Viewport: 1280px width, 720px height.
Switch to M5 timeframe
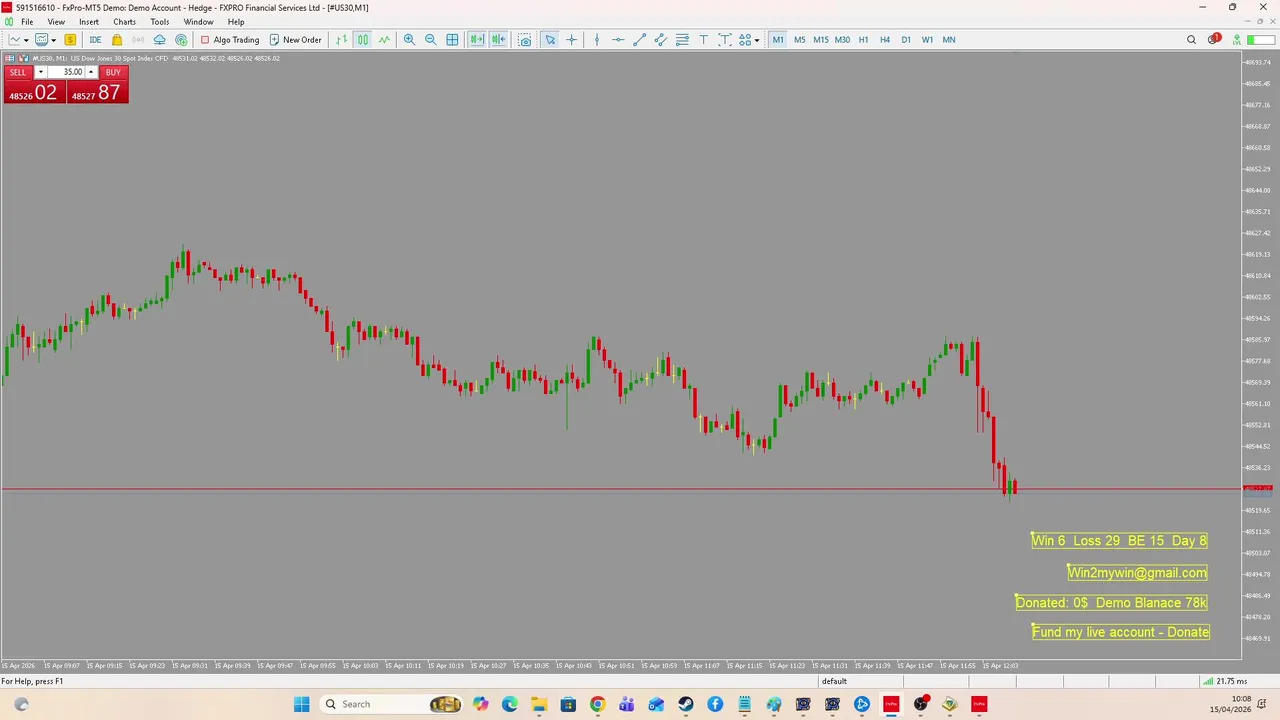click(799, 40)
